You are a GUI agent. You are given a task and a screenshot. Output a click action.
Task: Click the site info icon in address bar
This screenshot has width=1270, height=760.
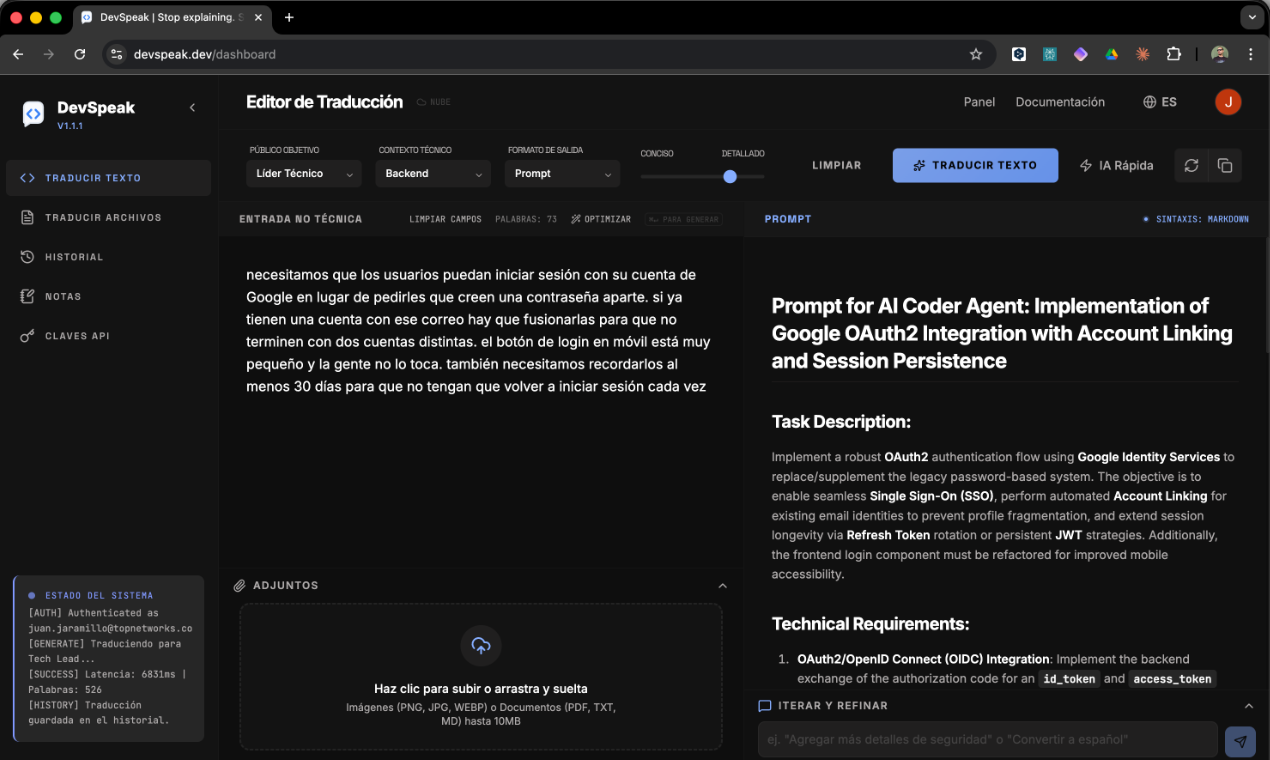117,54
